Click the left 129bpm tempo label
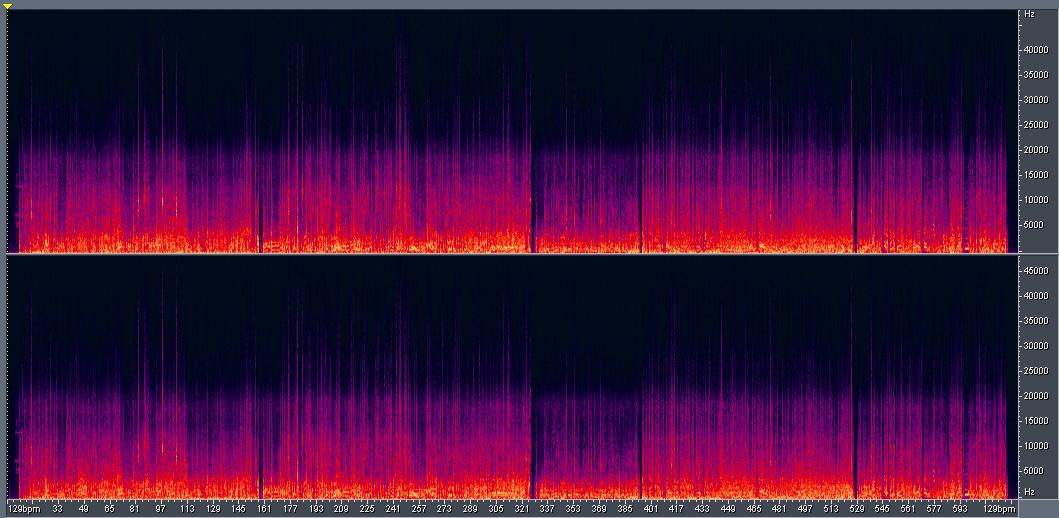This screenshot has width=1059, height=518. tap(22, 508)
